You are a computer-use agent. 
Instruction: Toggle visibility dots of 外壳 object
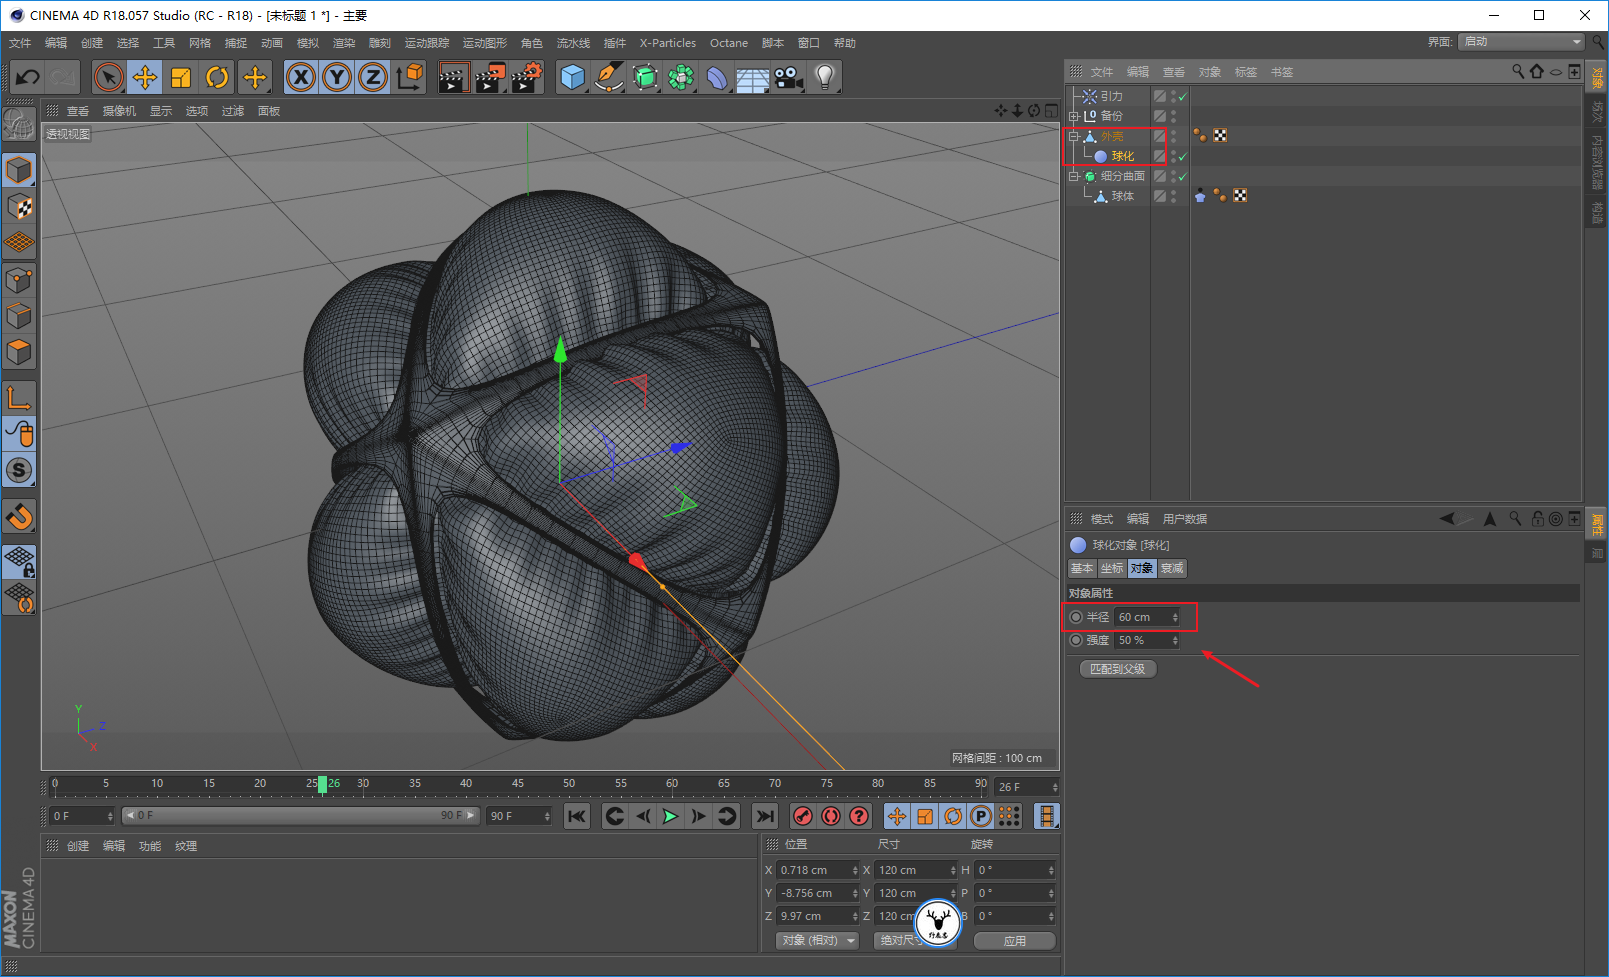1173,136
